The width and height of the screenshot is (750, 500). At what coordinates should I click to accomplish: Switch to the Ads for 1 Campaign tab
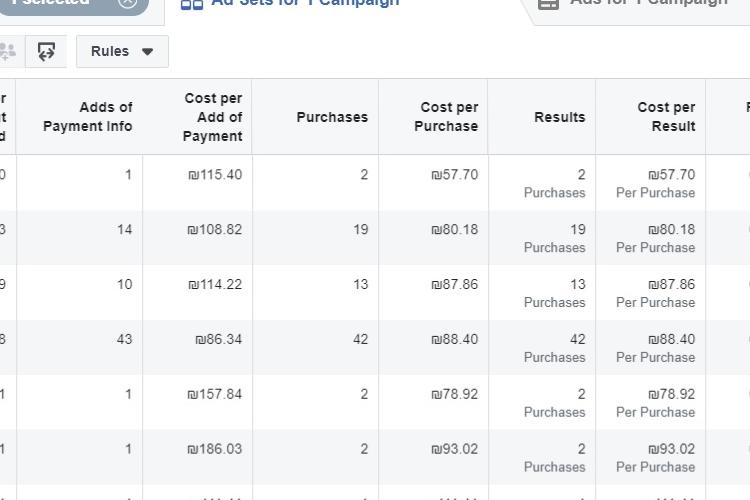648,4
